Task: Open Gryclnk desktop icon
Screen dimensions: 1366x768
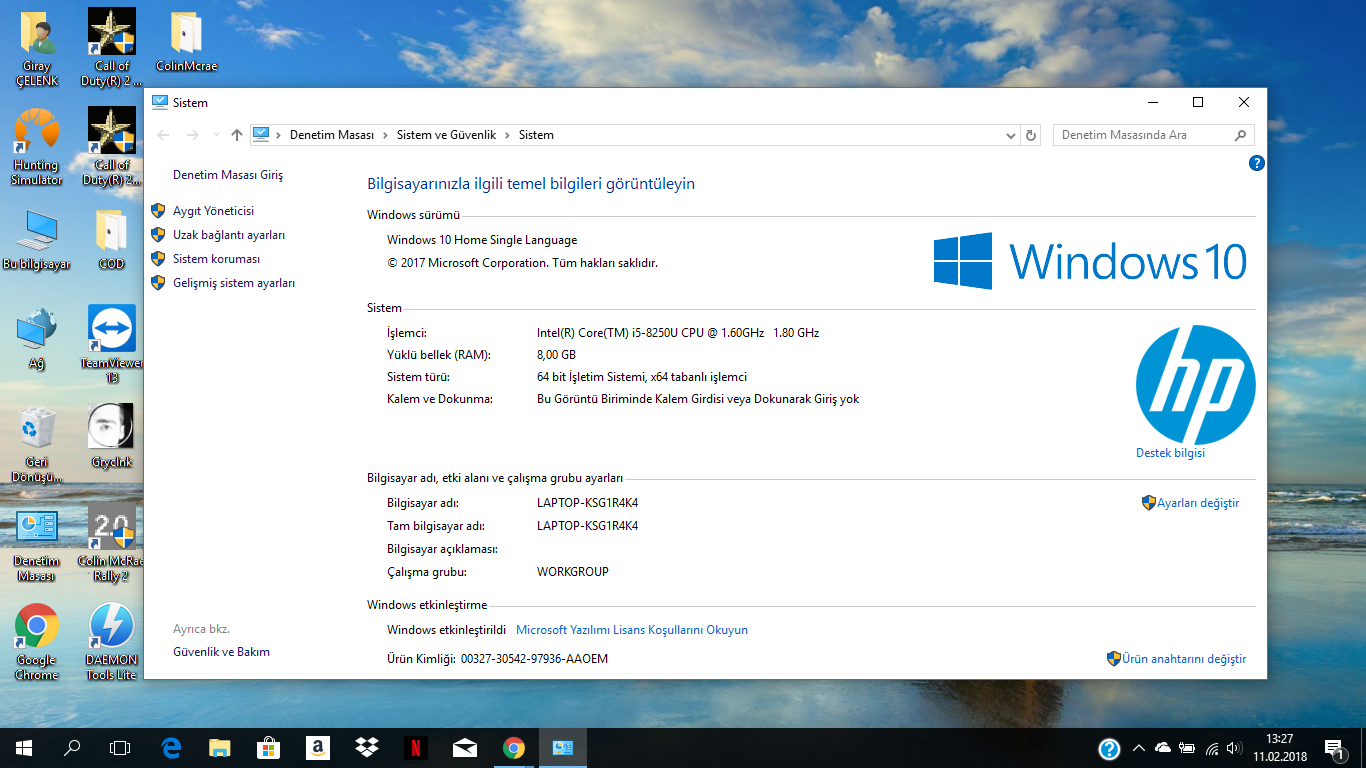Action: pos(112,437)
